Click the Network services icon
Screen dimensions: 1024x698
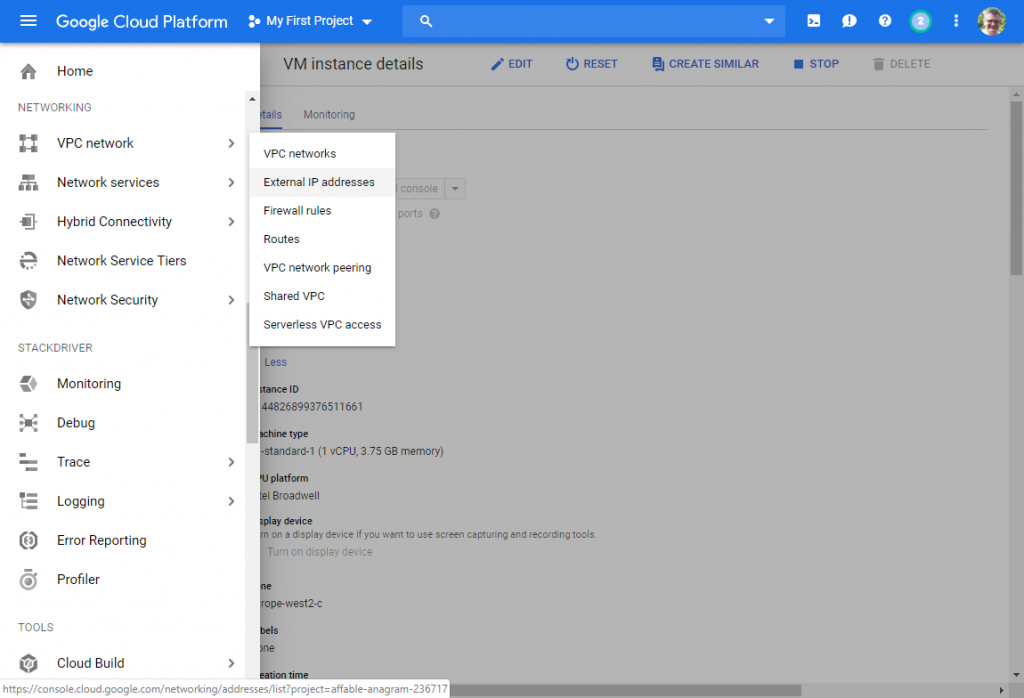point(28,182)
